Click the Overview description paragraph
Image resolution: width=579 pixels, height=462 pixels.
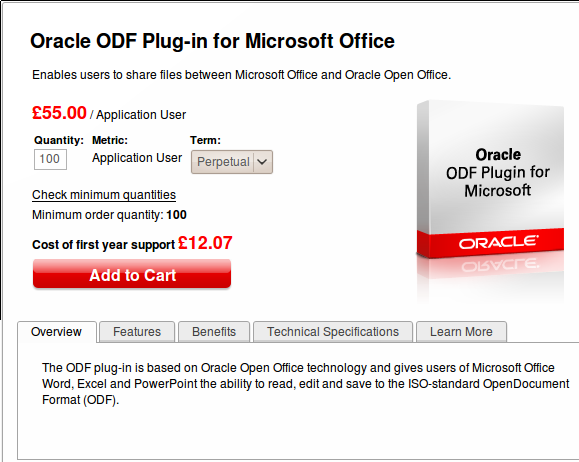pyautogui.click(x=306, y=384)
